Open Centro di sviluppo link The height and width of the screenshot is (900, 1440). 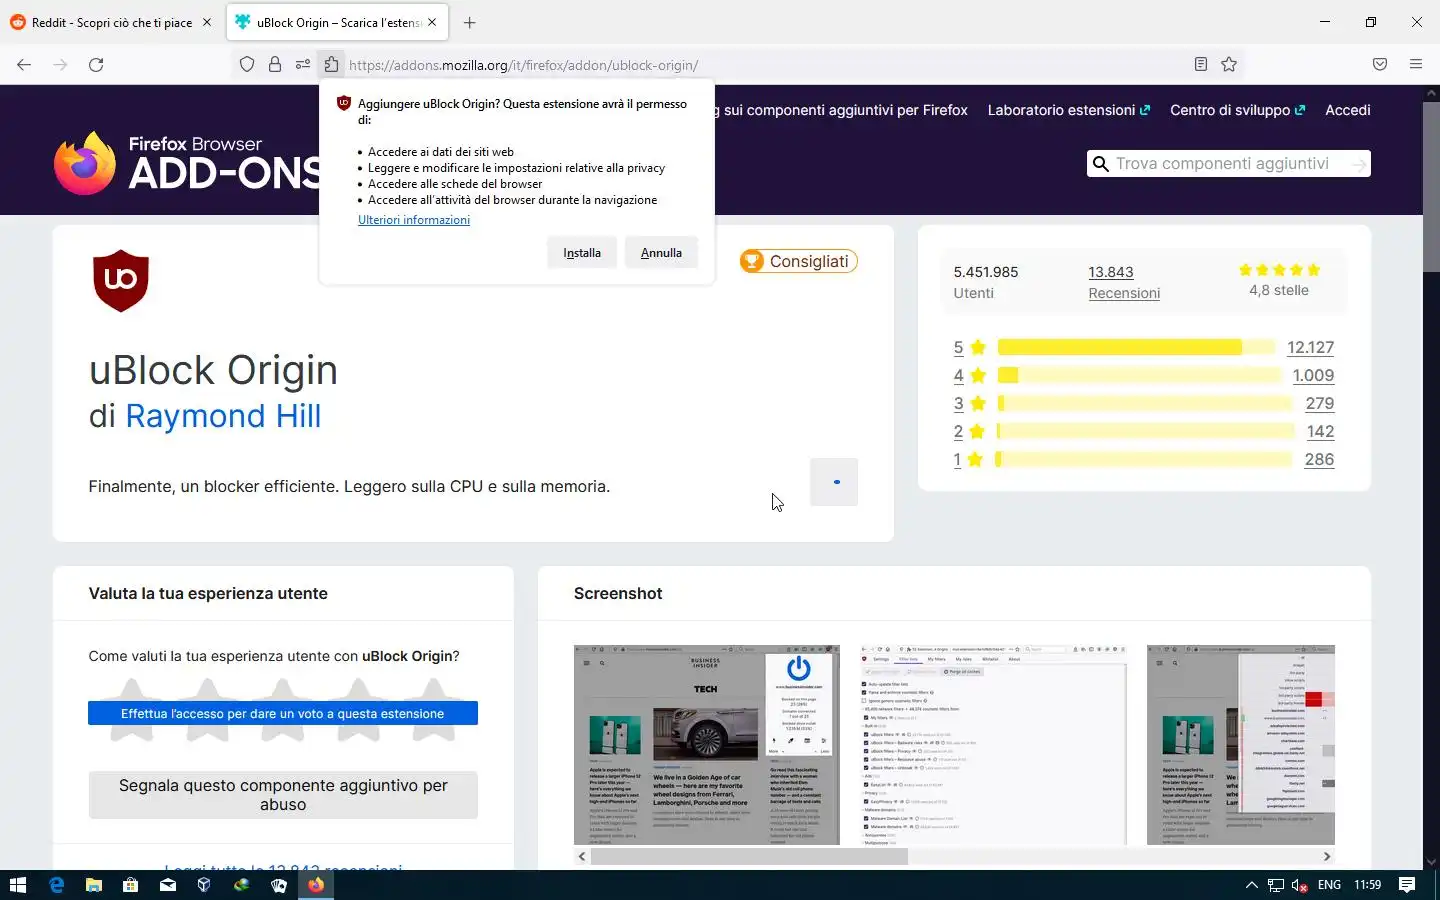click(x=1238, y=110)
